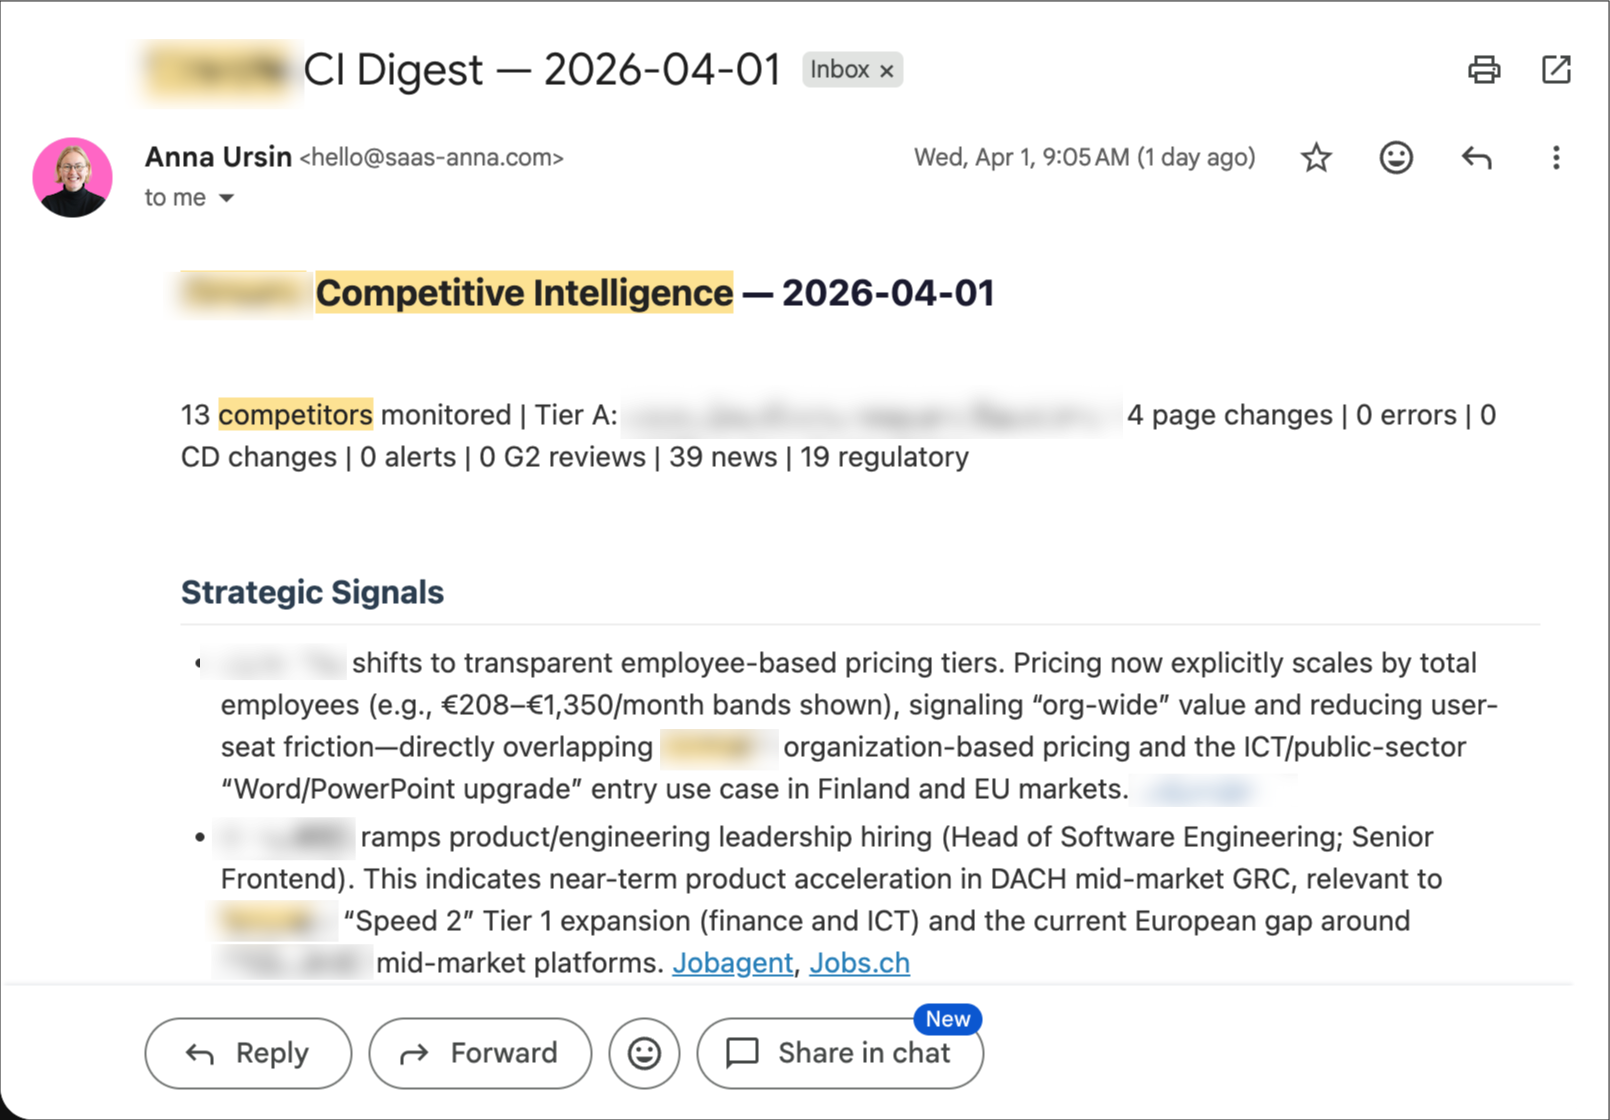The width and height of the screenshot is (1610, 1120).
Task: Star the CI Digest email
Action: point(1316,157)
